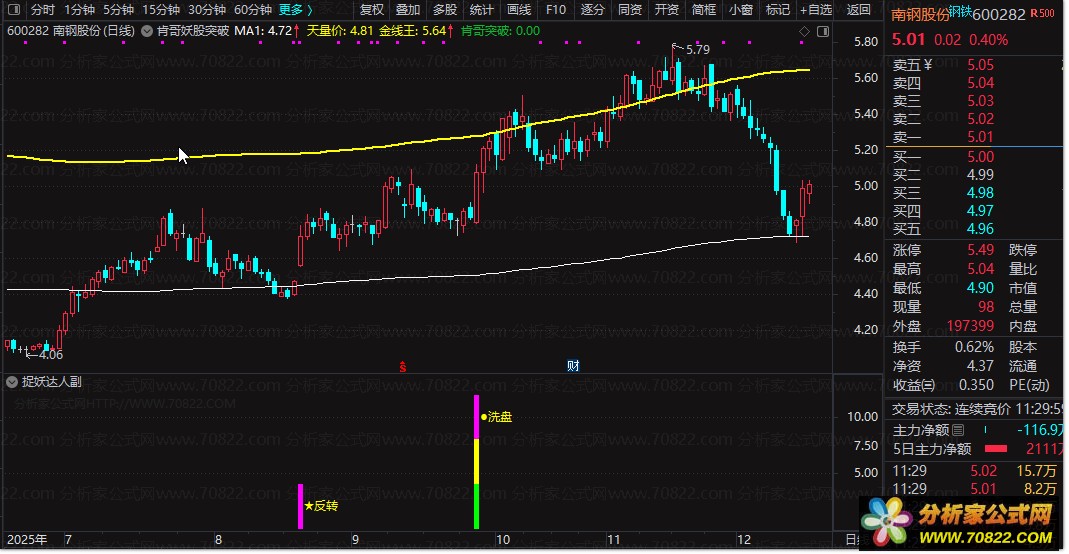The width and height of the screenshot is (1069, 554).
Task: Click 买五 price 4.96
Action: click(x=980, y=229)
